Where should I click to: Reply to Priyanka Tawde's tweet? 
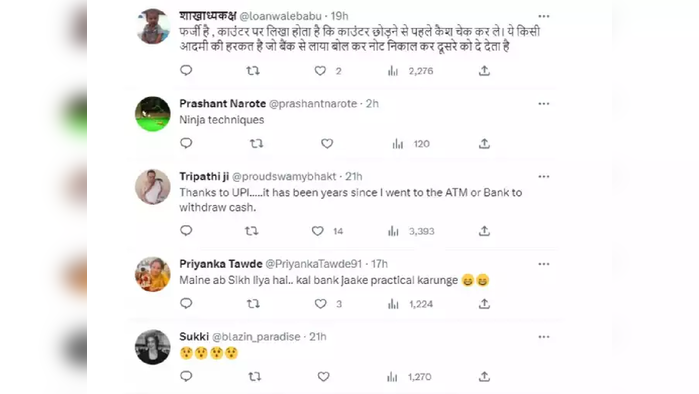click(186, 304)
